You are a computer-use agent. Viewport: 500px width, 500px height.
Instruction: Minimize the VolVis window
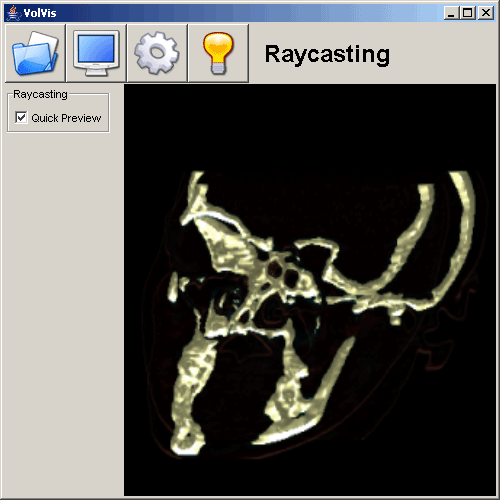tap(451, 13)
